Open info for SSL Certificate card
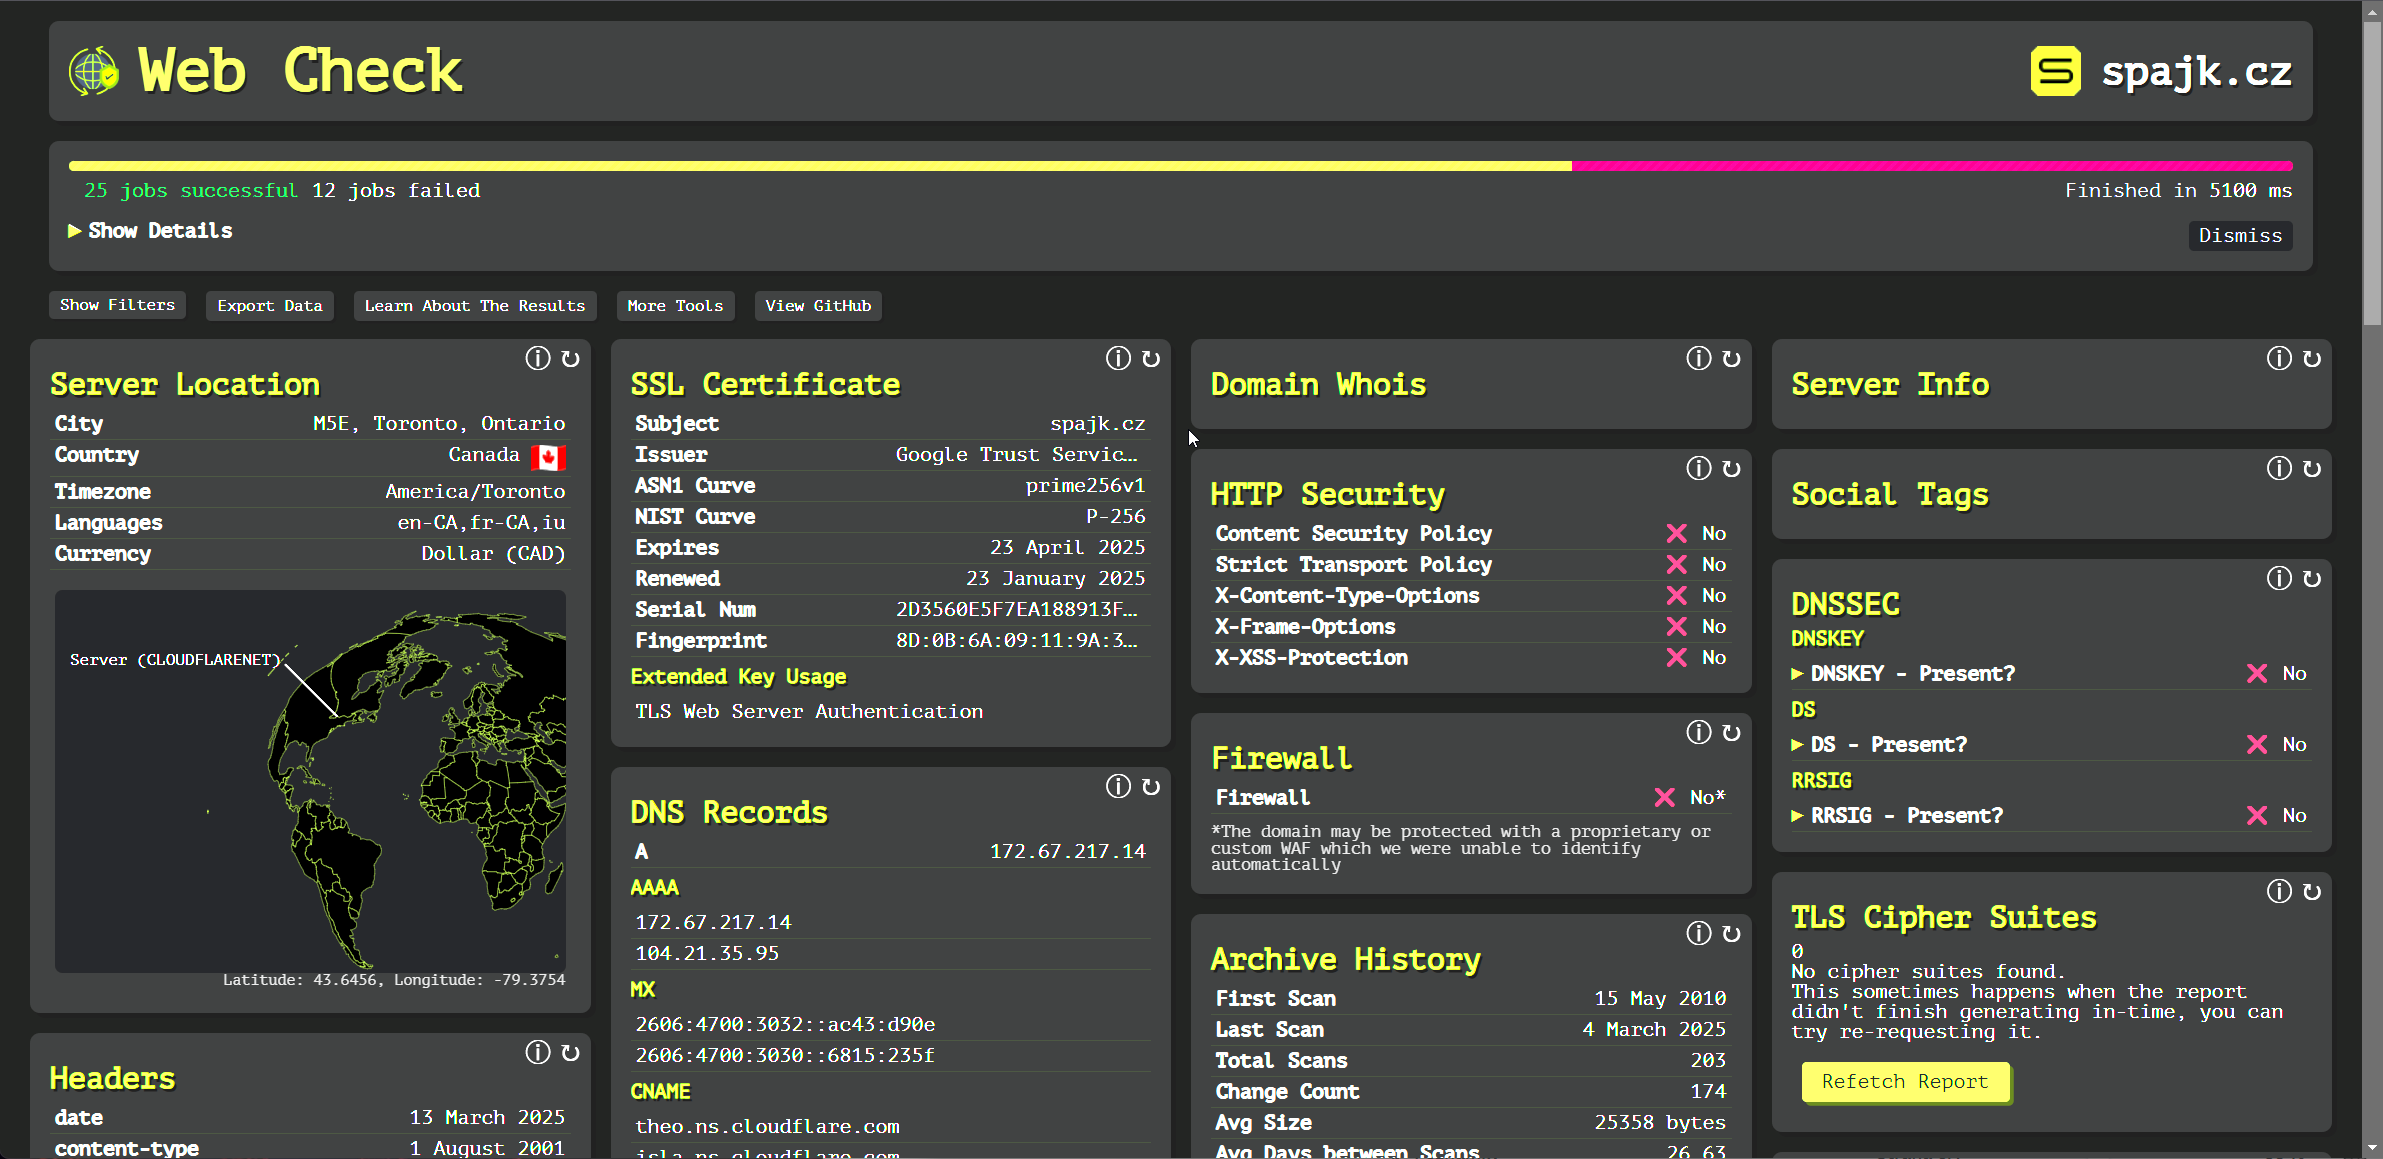Viewport: 2383px width, 1159px height. coord(1118,358)
